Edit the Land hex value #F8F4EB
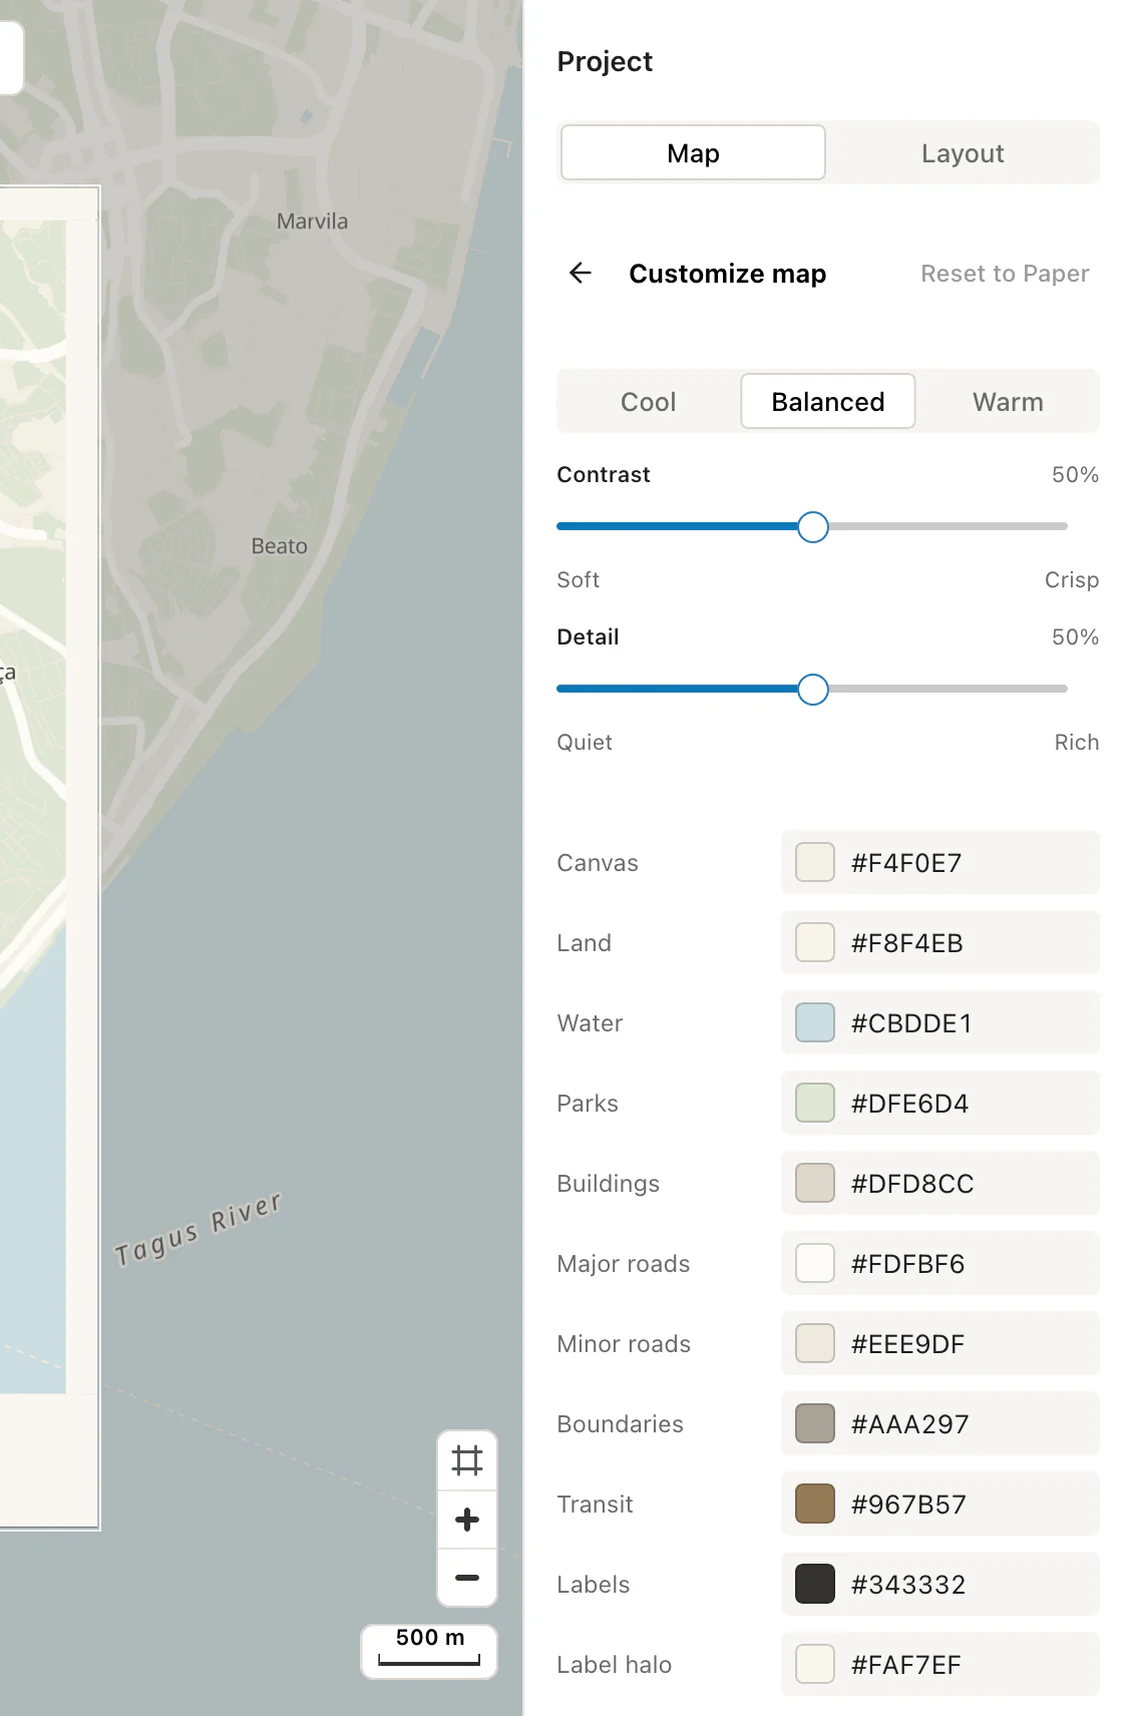Image resolution: width=1130 pixels, height=1716 pixels. 907,943
